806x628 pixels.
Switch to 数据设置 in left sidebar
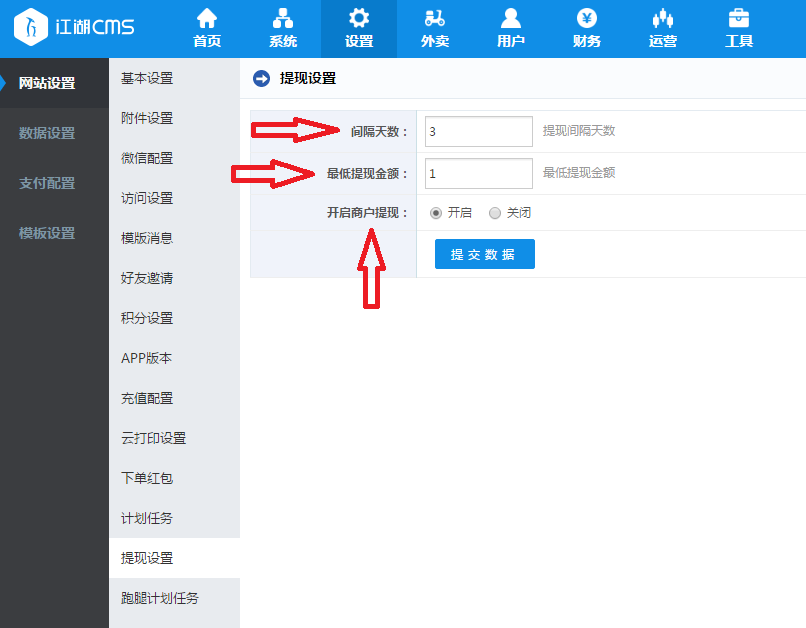47,133
